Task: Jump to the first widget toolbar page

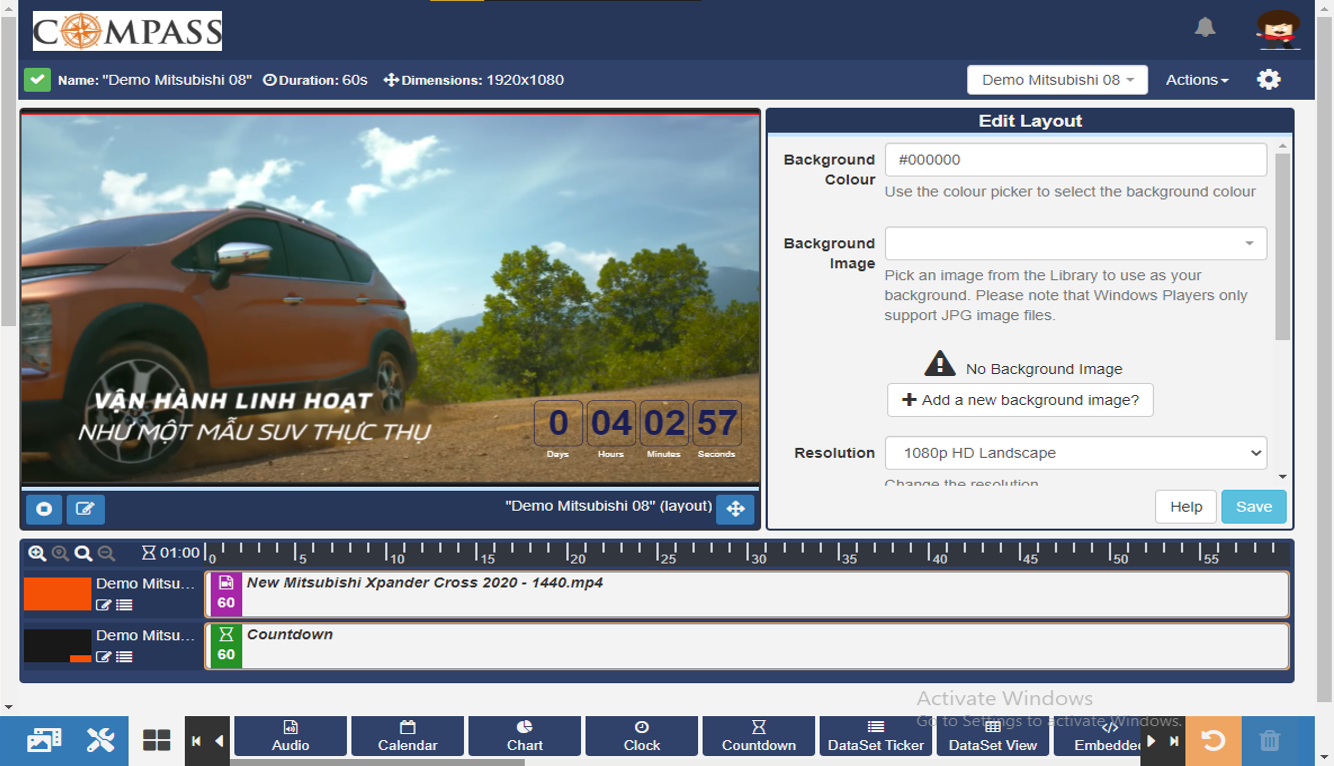Action: (x=196, y=741)
